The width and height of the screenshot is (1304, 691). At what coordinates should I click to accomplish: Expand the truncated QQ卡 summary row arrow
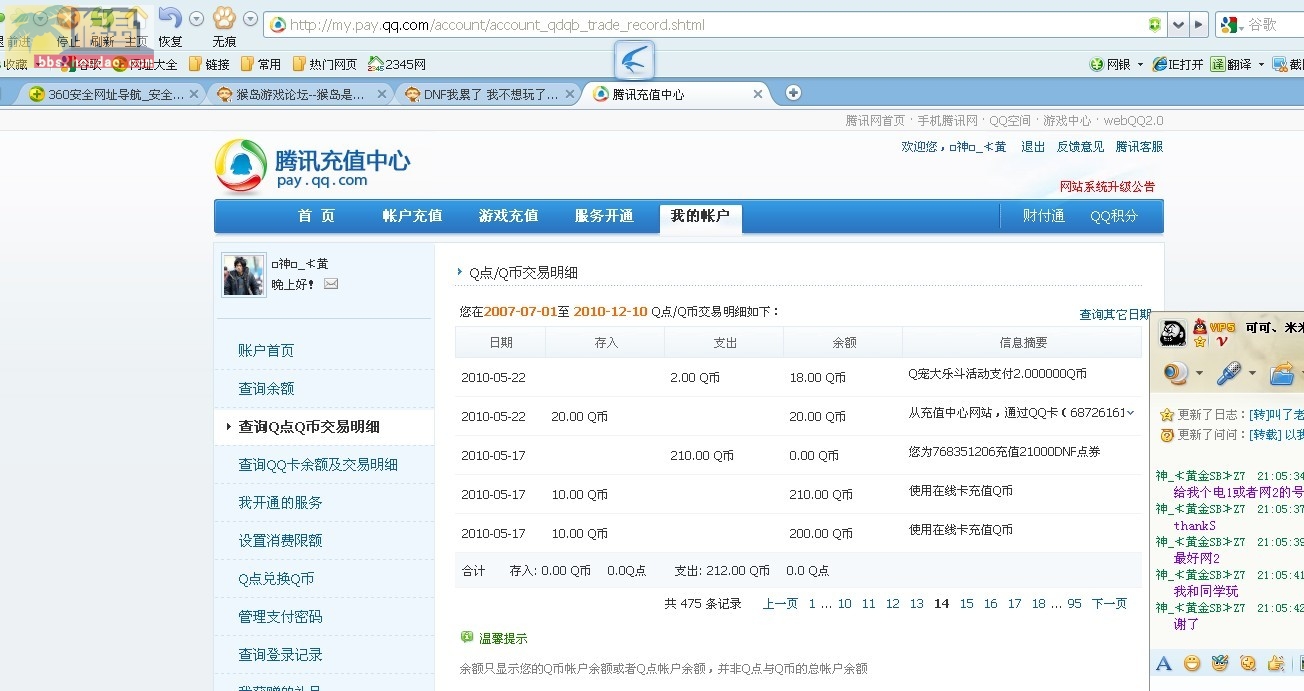pyautogui.click(x=1130, y=413)
